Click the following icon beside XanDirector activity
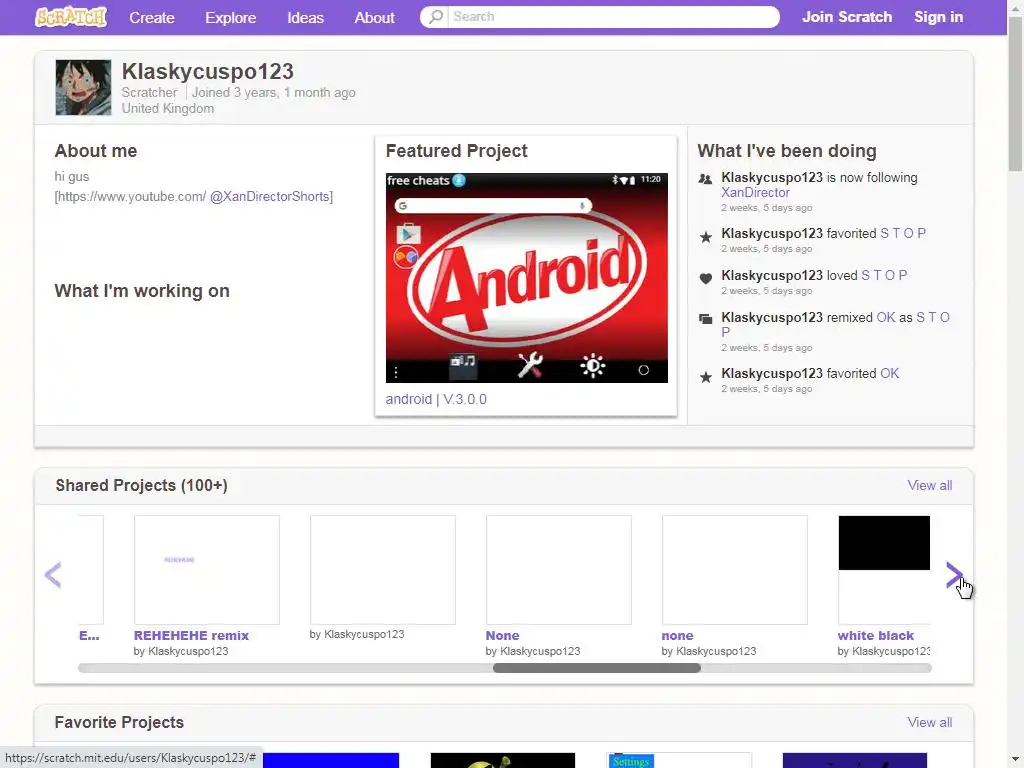The width and height of the screenshot is (1024, 768). tap(705, 178)
